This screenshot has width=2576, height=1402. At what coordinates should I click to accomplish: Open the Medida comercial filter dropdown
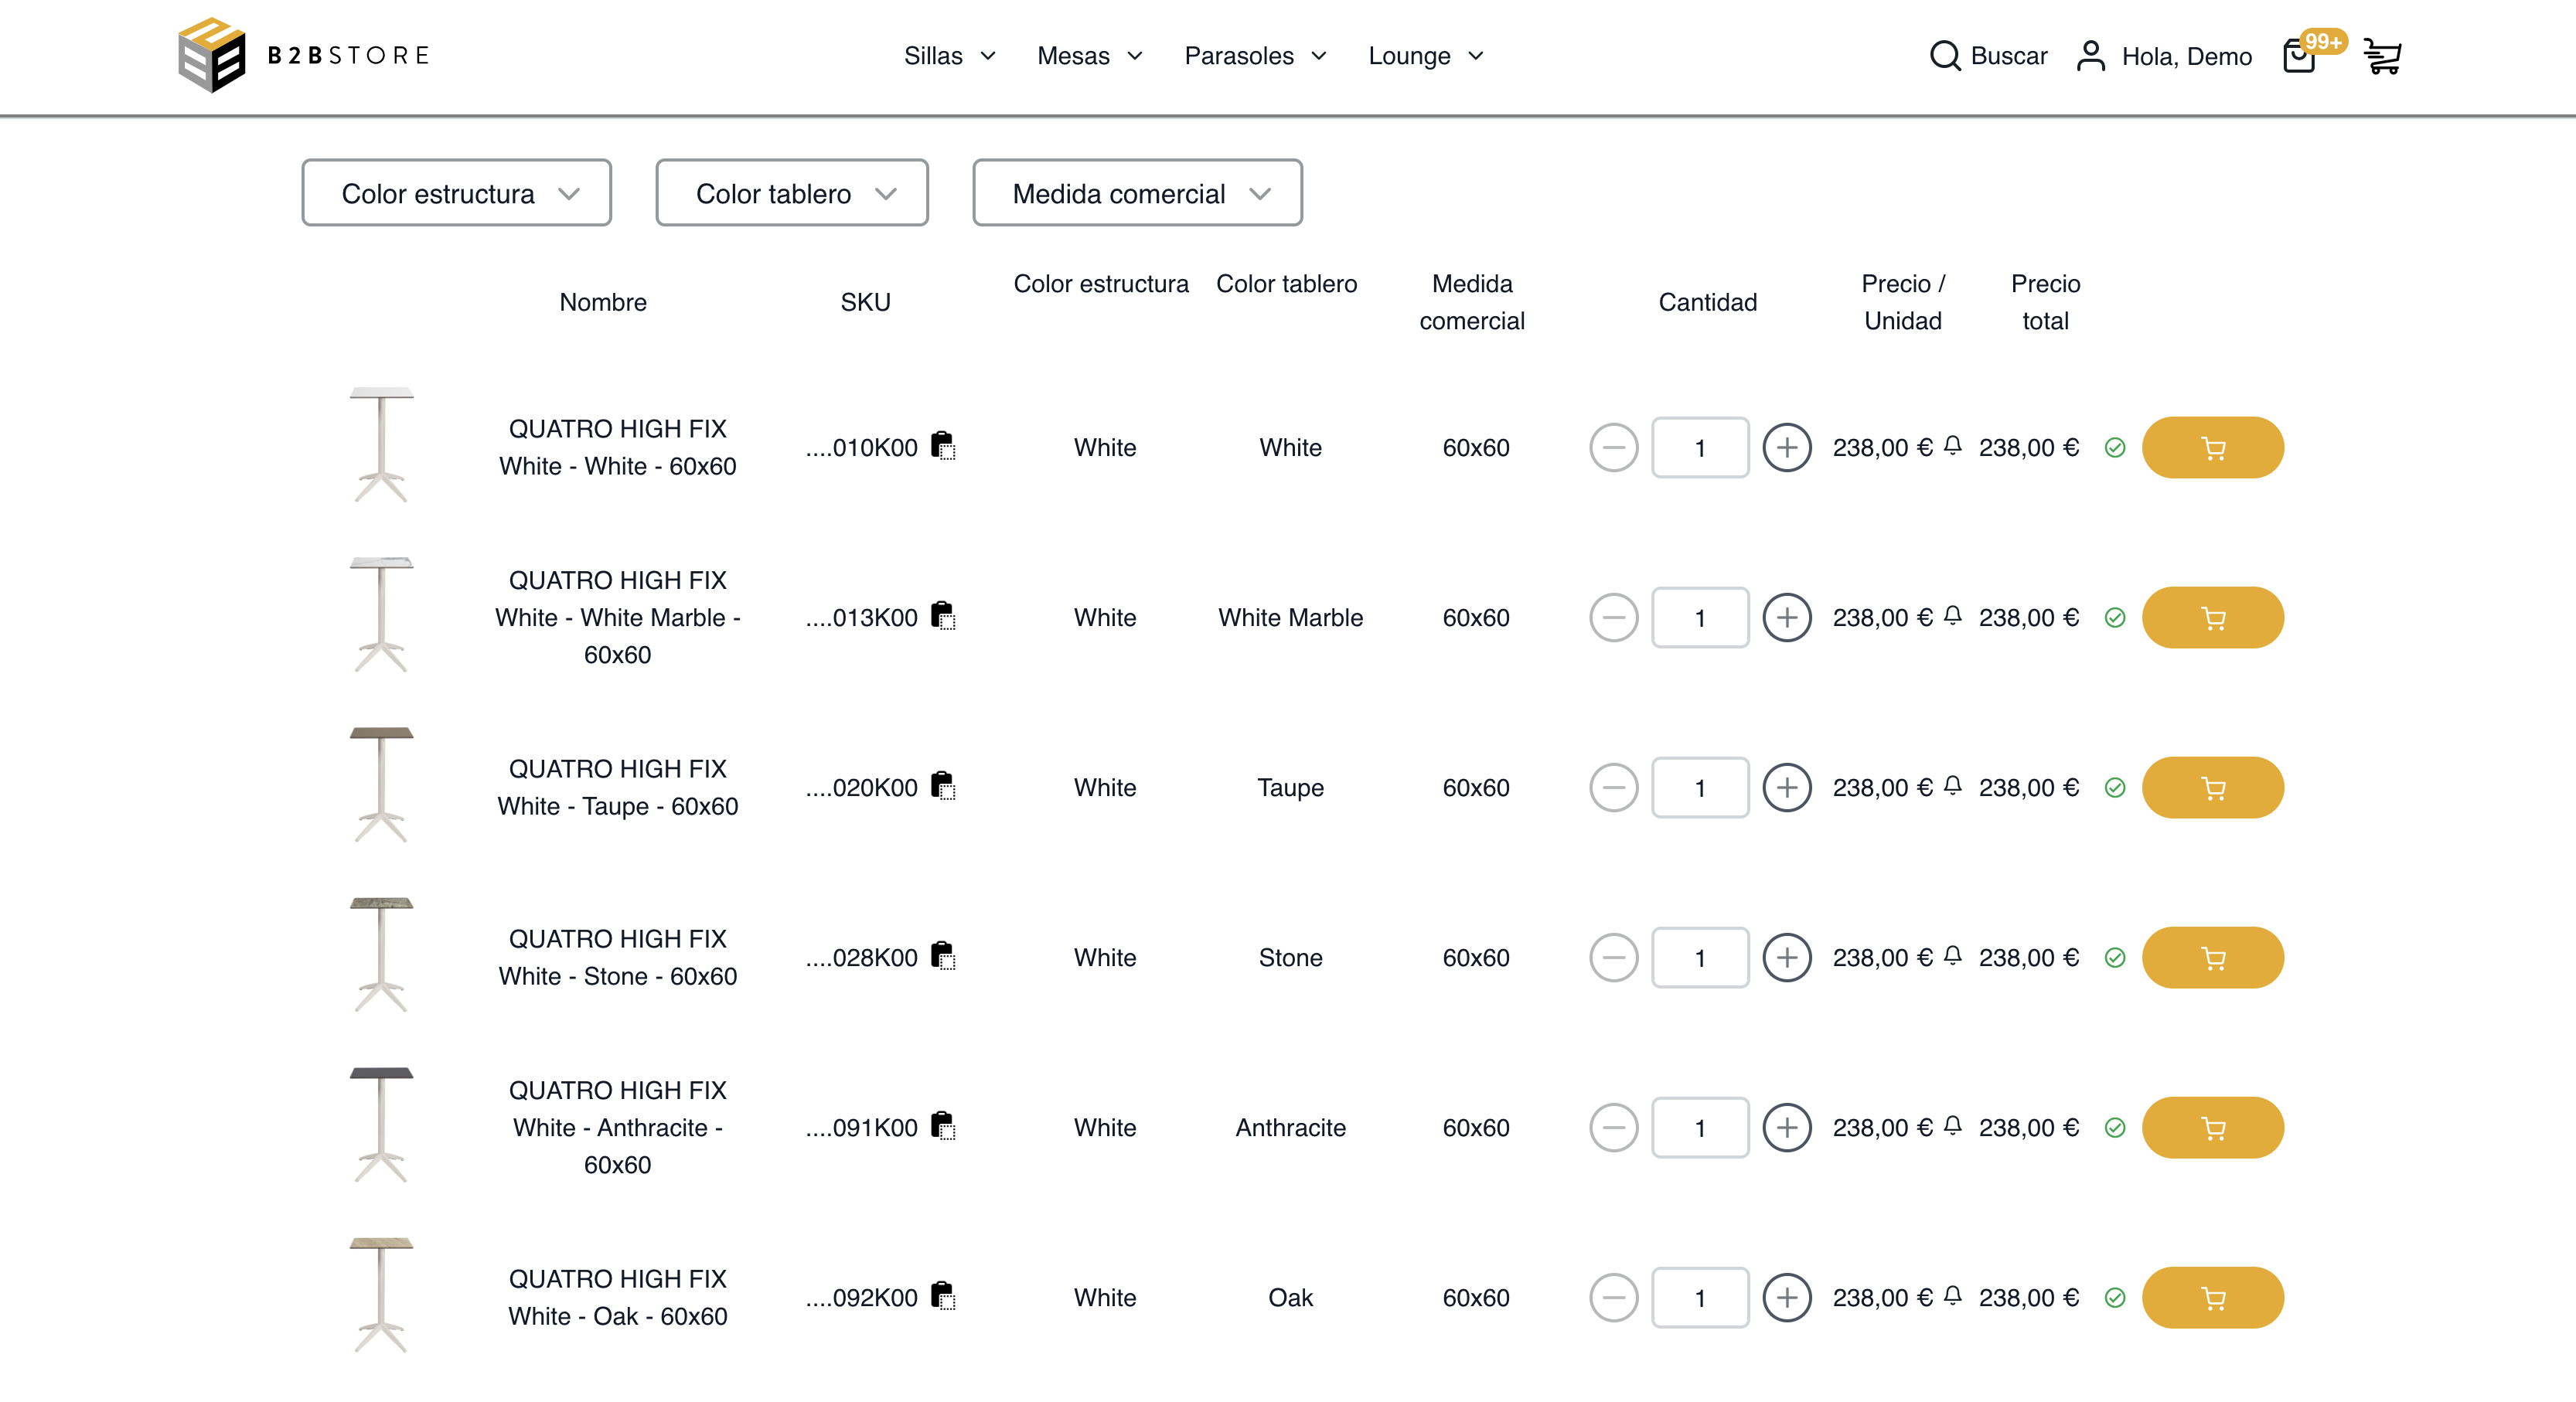click(x=1136, y=192)
